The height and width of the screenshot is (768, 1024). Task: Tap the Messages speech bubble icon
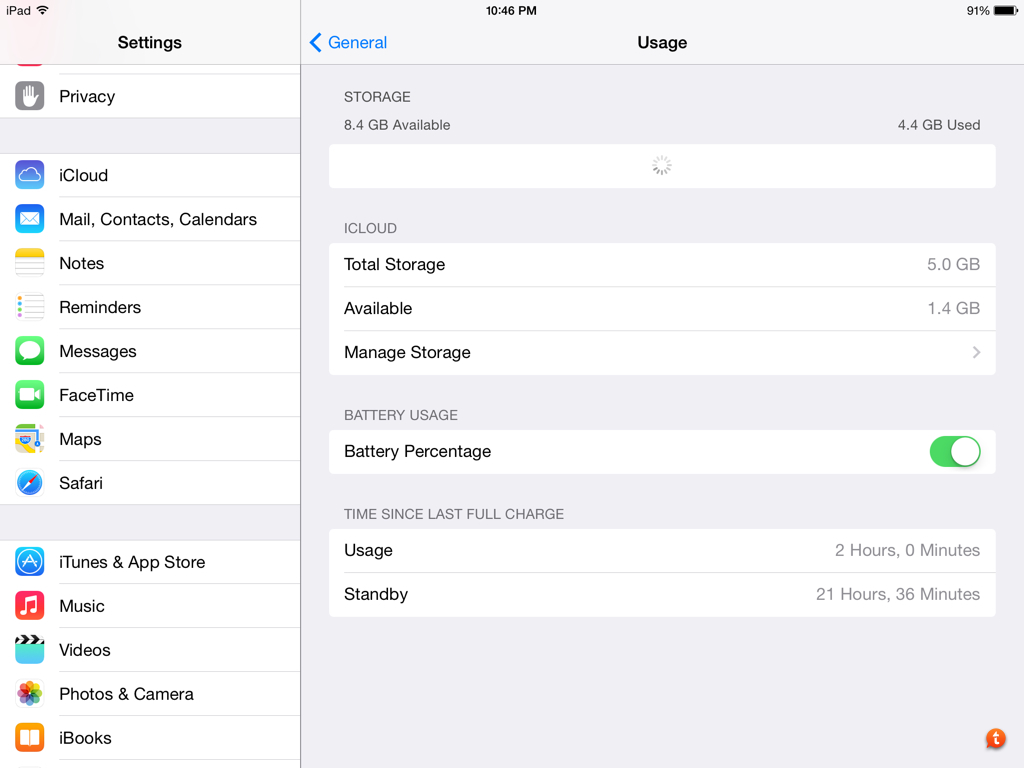[29, 351]
